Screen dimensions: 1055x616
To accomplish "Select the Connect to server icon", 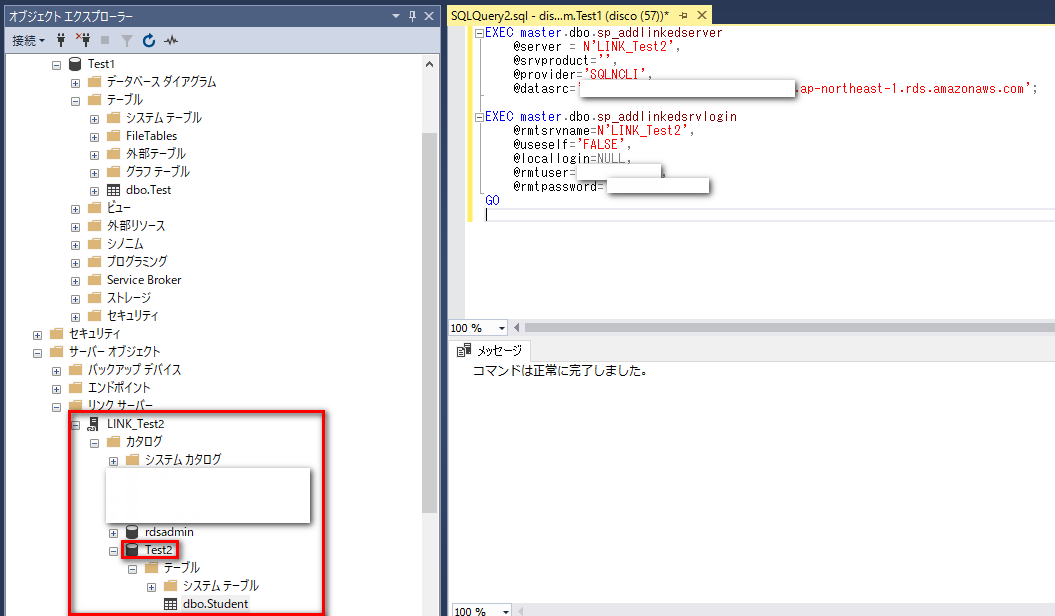I will coord(61,41).
